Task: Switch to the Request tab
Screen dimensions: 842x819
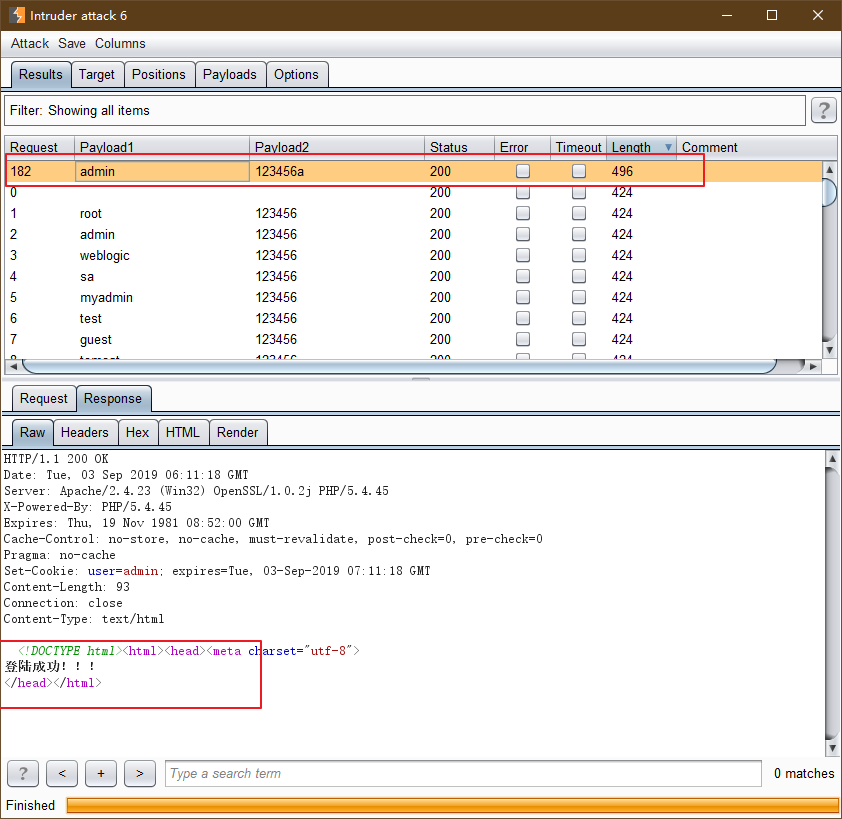Action: point(44,398)
